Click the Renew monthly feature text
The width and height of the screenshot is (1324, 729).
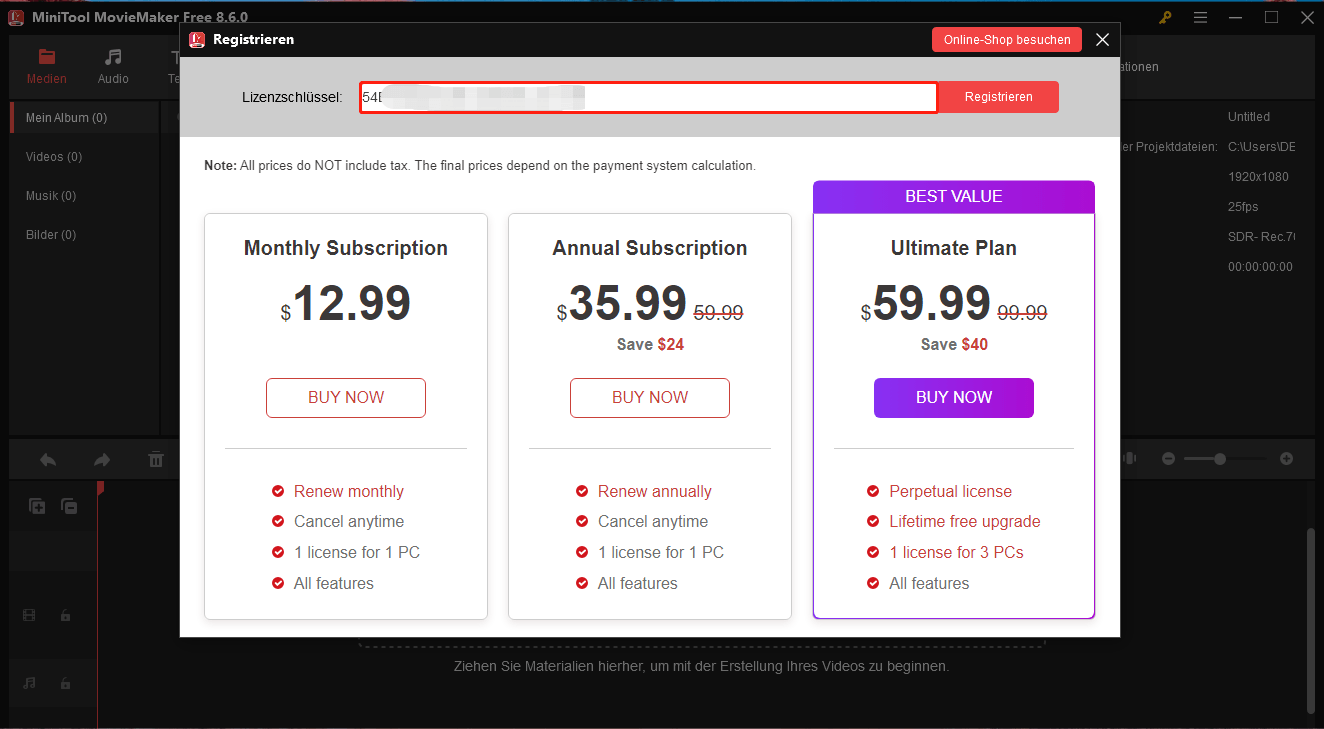[349, 491]
